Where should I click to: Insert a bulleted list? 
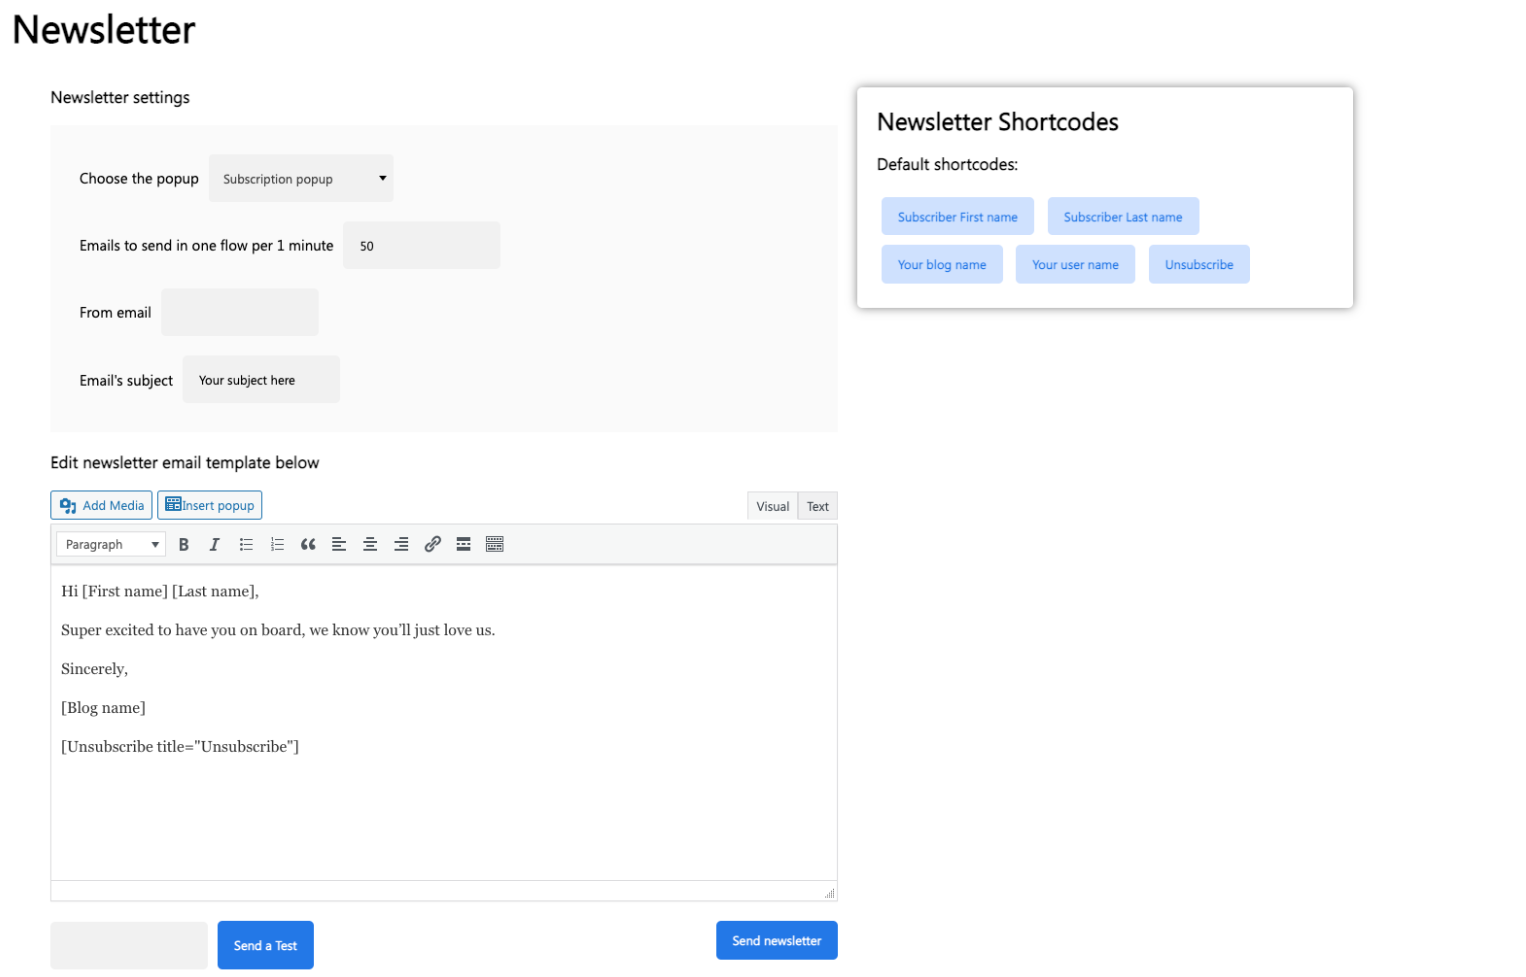tap(246, 545)
